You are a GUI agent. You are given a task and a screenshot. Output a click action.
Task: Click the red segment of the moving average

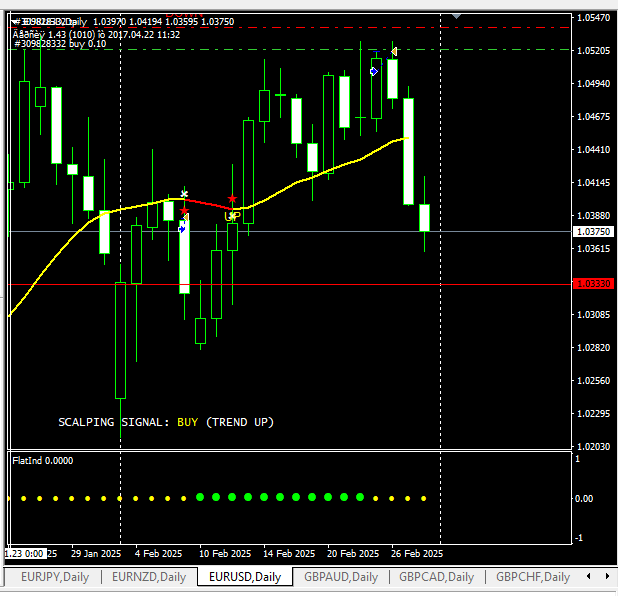209,204
